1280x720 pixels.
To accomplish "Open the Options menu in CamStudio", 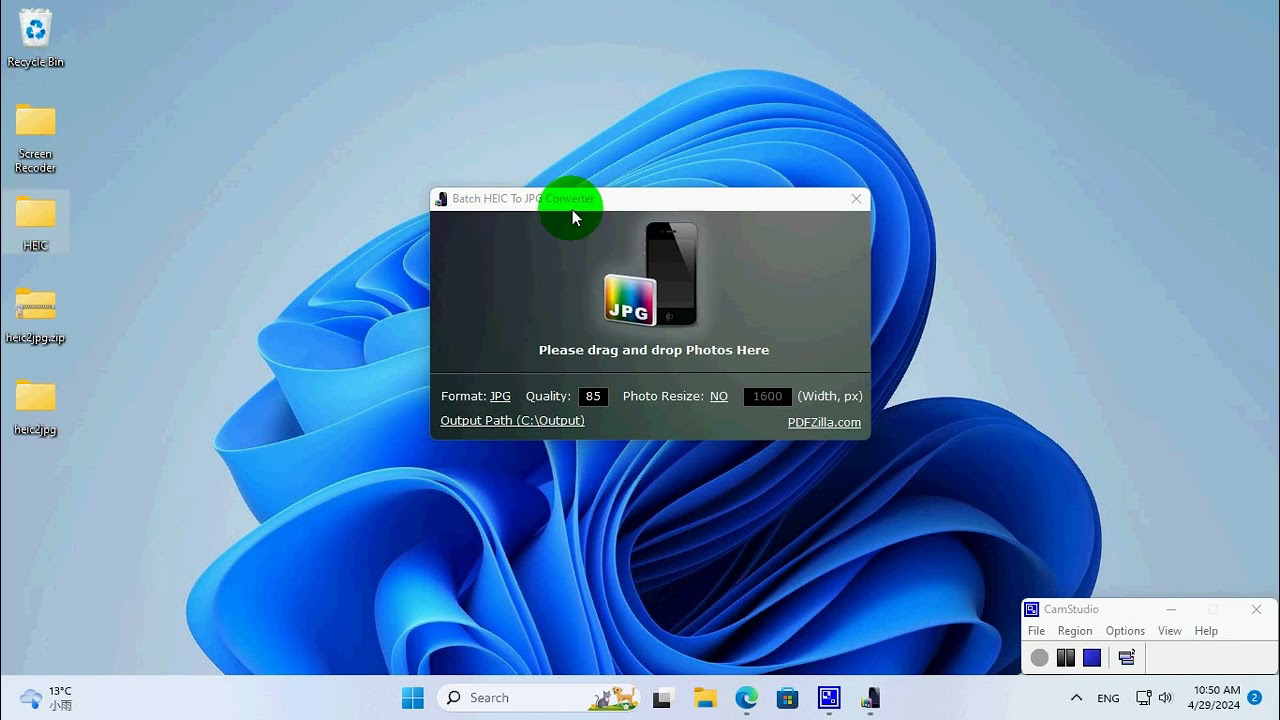I will [x=1125, y=631].
